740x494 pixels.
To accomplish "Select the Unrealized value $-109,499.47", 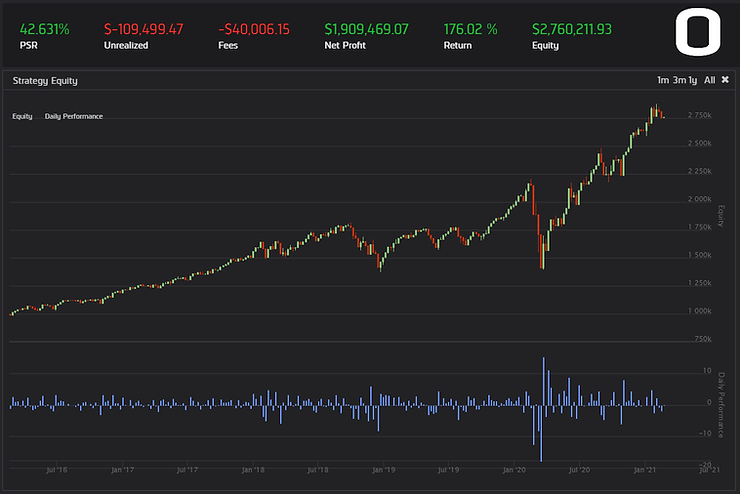I will coord(143,29).
